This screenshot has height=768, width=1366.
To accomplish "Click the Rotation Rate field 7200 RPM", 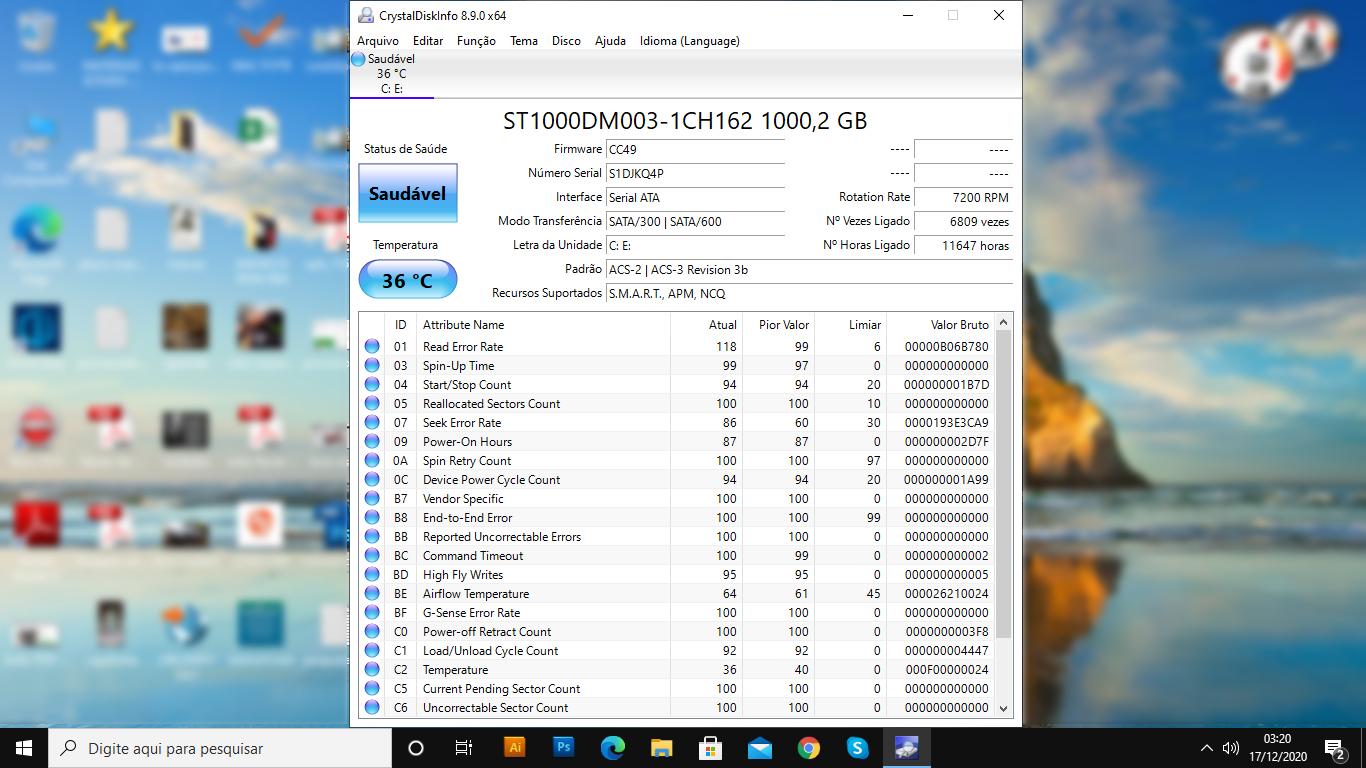I will [x=963, y=198].
